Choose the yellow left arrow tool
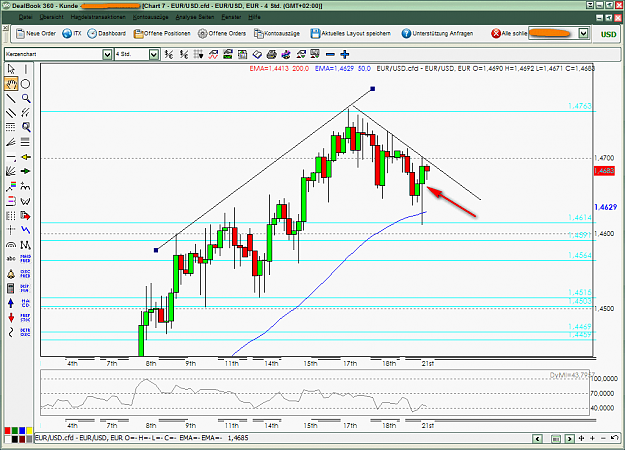625x450 pixels. [x=26, y=157]
